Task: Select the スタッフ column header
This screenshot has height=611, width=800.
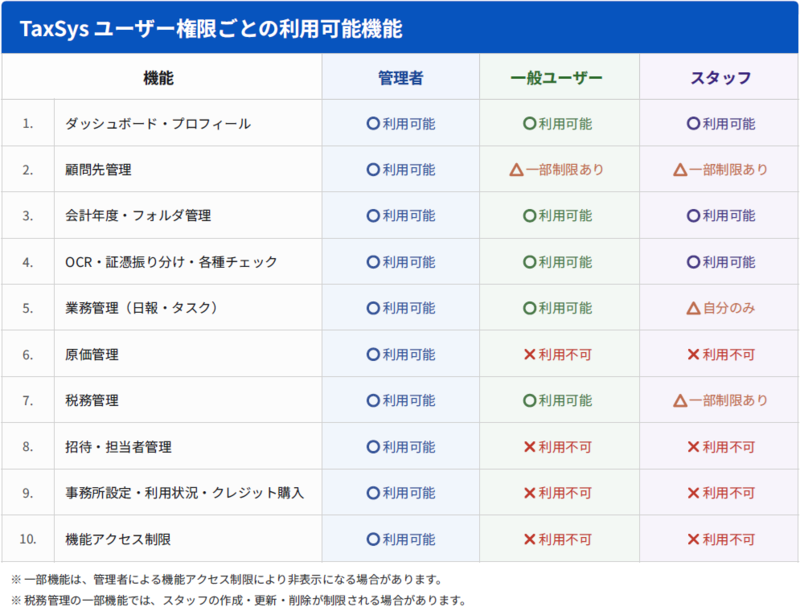Action: pos(720,78)
